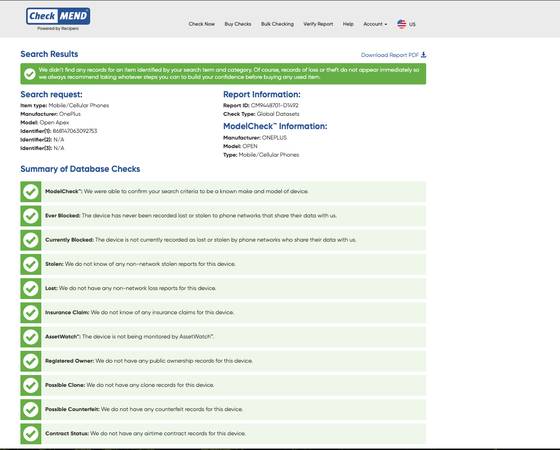Click the ModelCheck result description text

[x=196, y=191]
